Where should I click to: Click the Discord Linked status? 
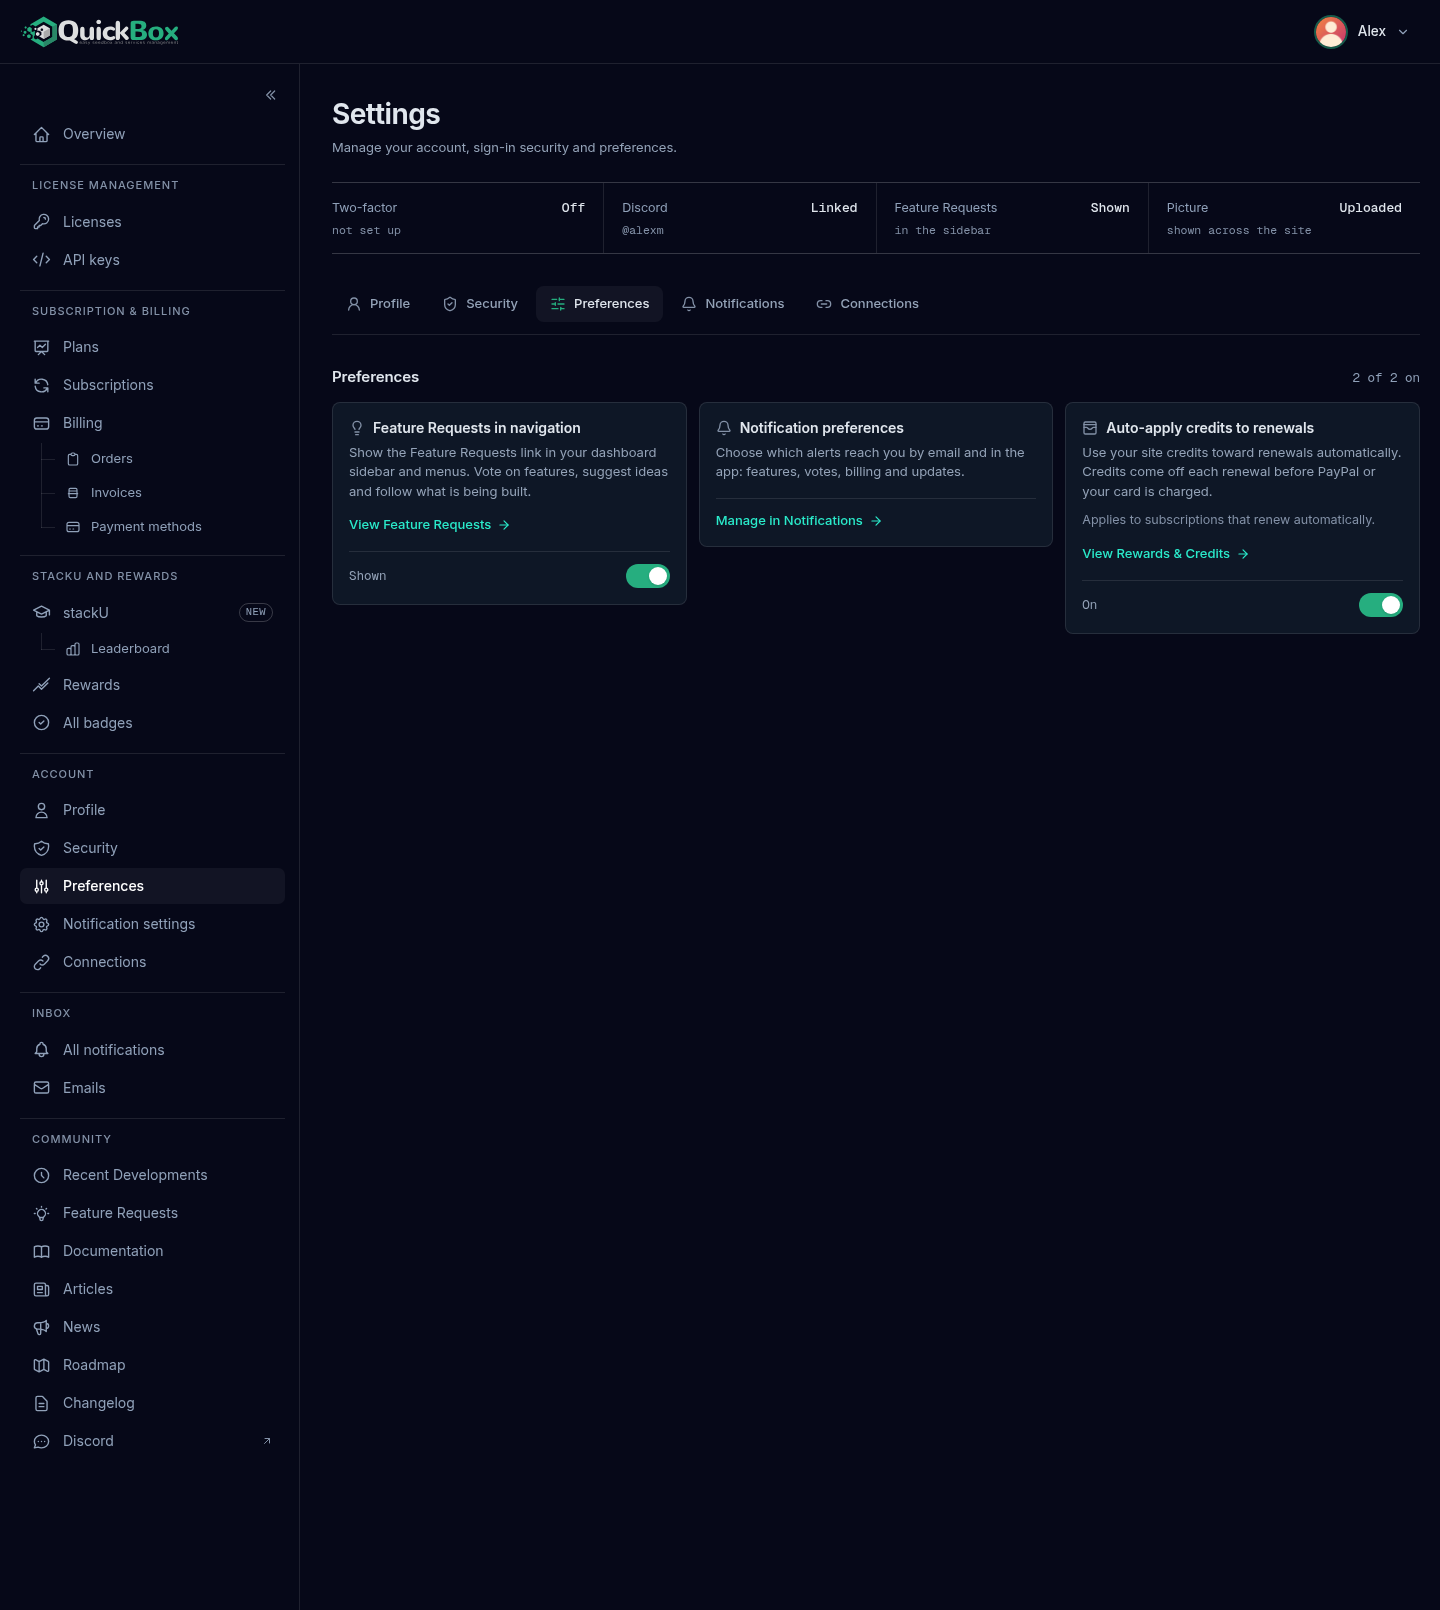834,208
